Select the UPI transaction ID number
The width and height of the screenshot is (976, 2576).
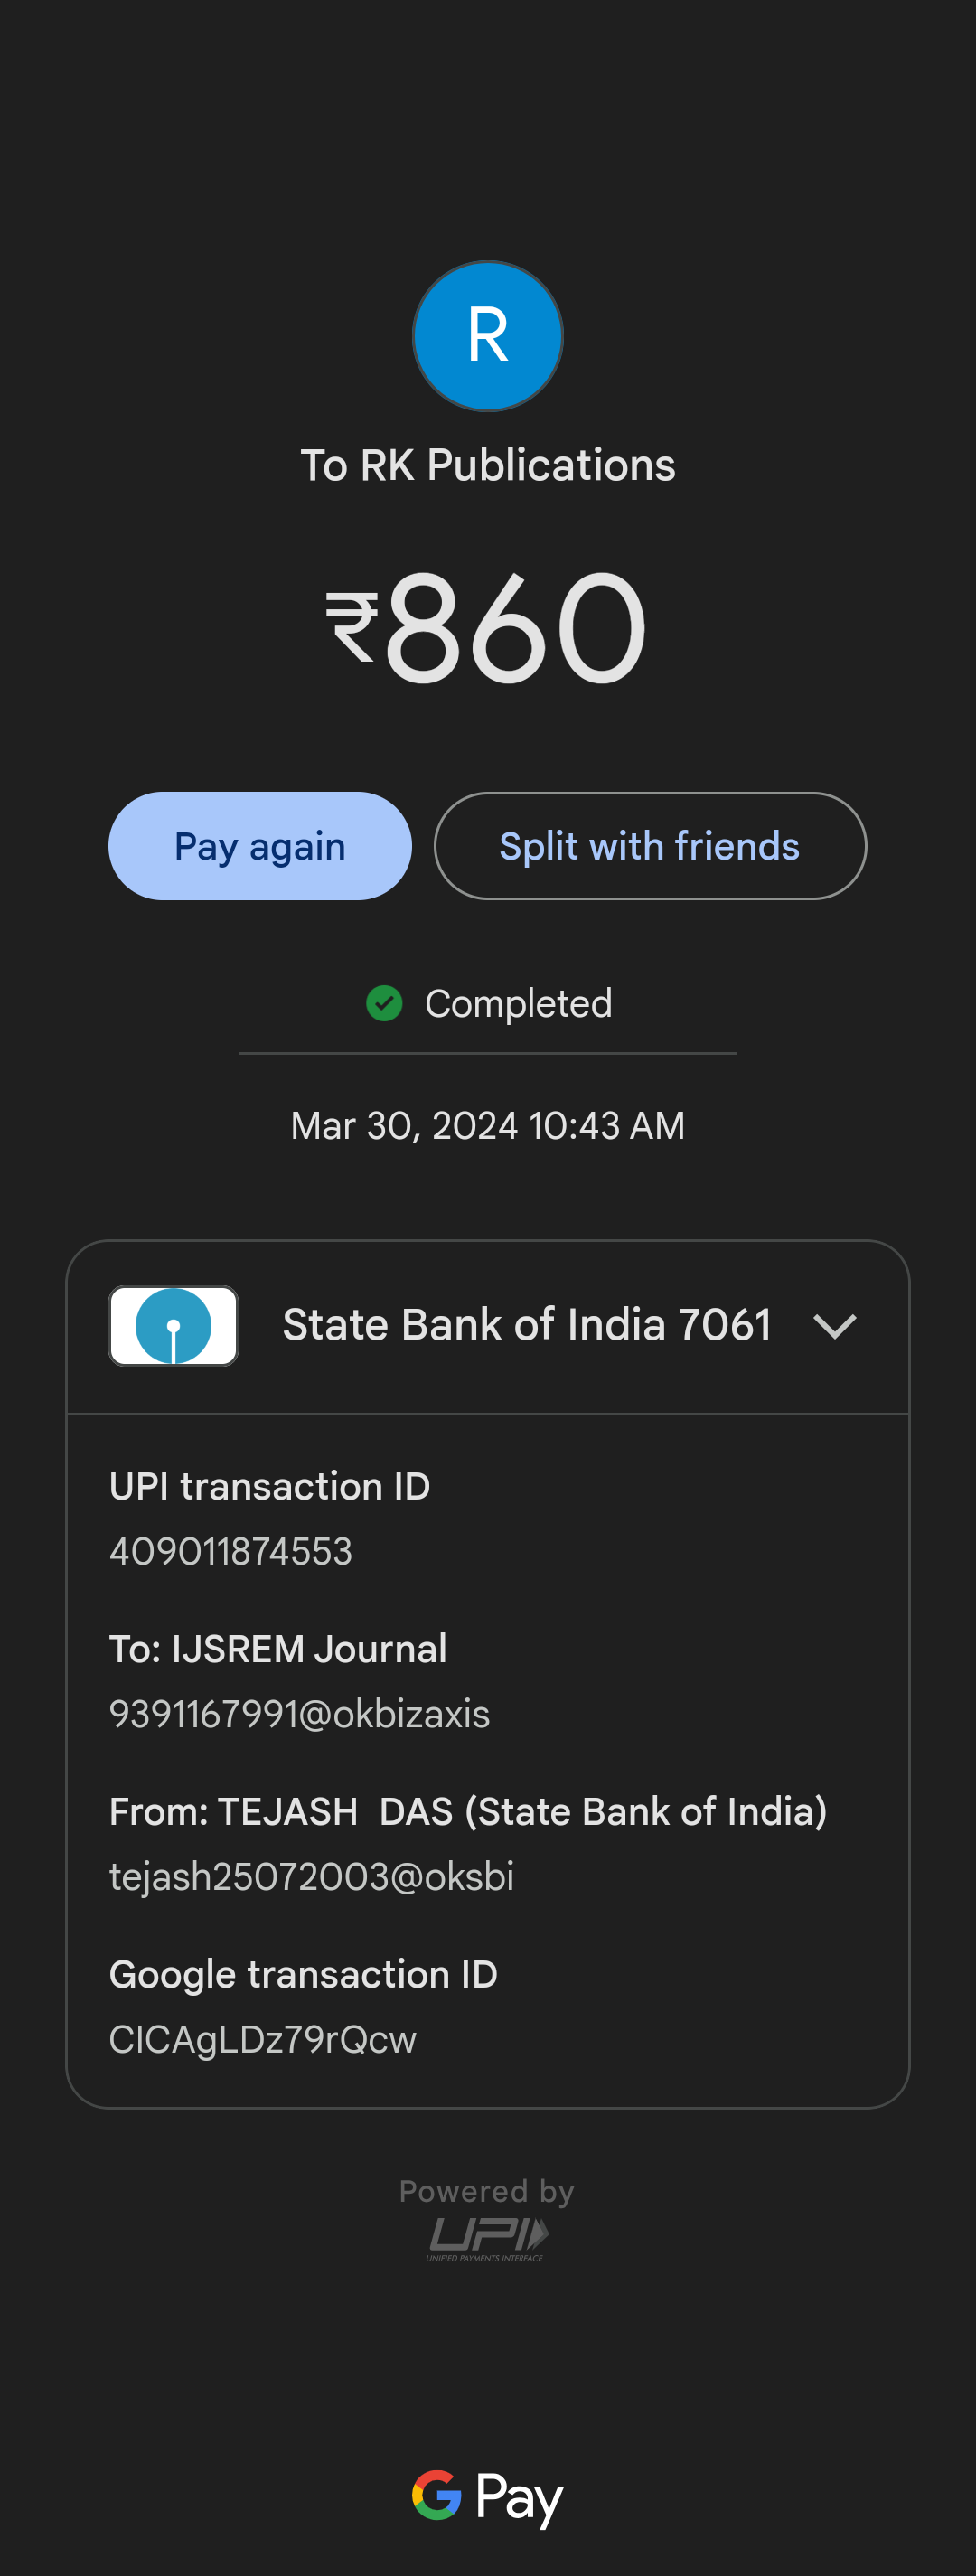pos(231,1551)
